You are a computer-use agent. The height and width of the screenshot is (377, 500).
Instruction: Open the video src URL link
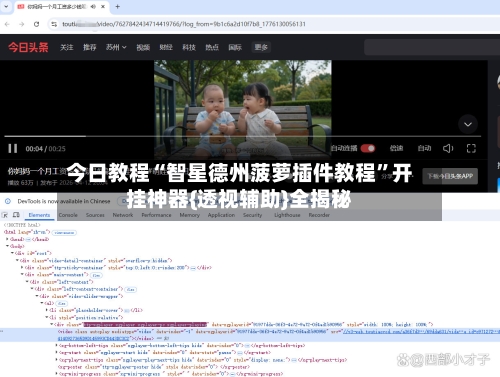[x=421, y=331]
